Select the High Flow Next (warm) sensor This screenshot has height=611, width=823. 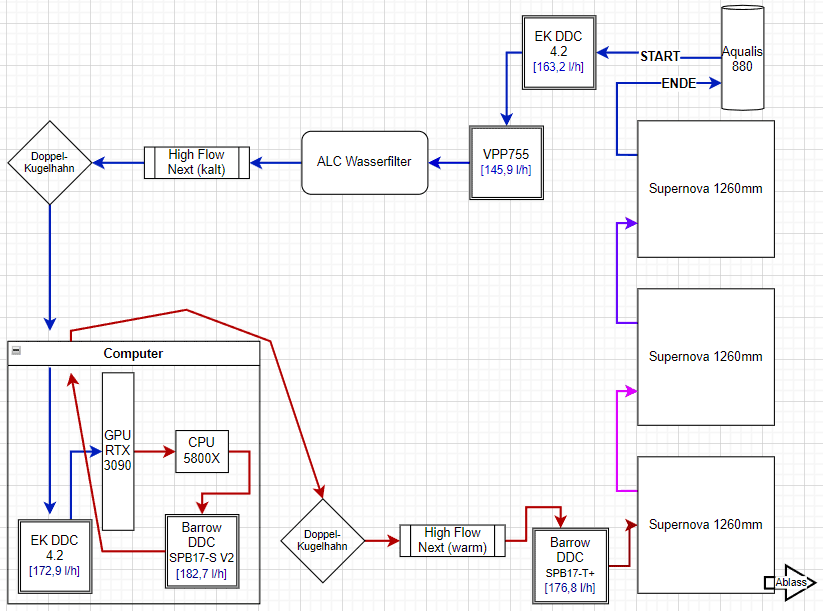452,540
